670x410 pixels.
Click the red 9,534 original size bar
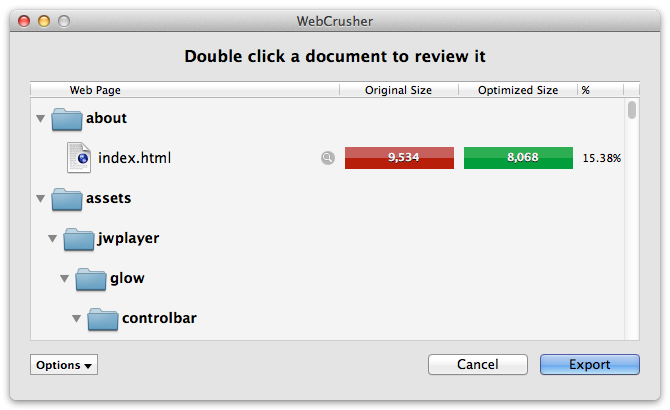coord(400,158)
